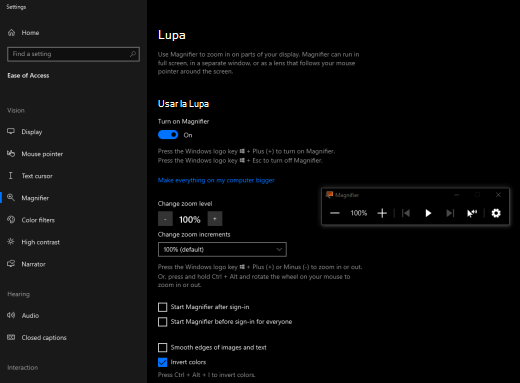This screenshot has width=520, height=383.
Task: Open Narrator settings
Action: 33,264
